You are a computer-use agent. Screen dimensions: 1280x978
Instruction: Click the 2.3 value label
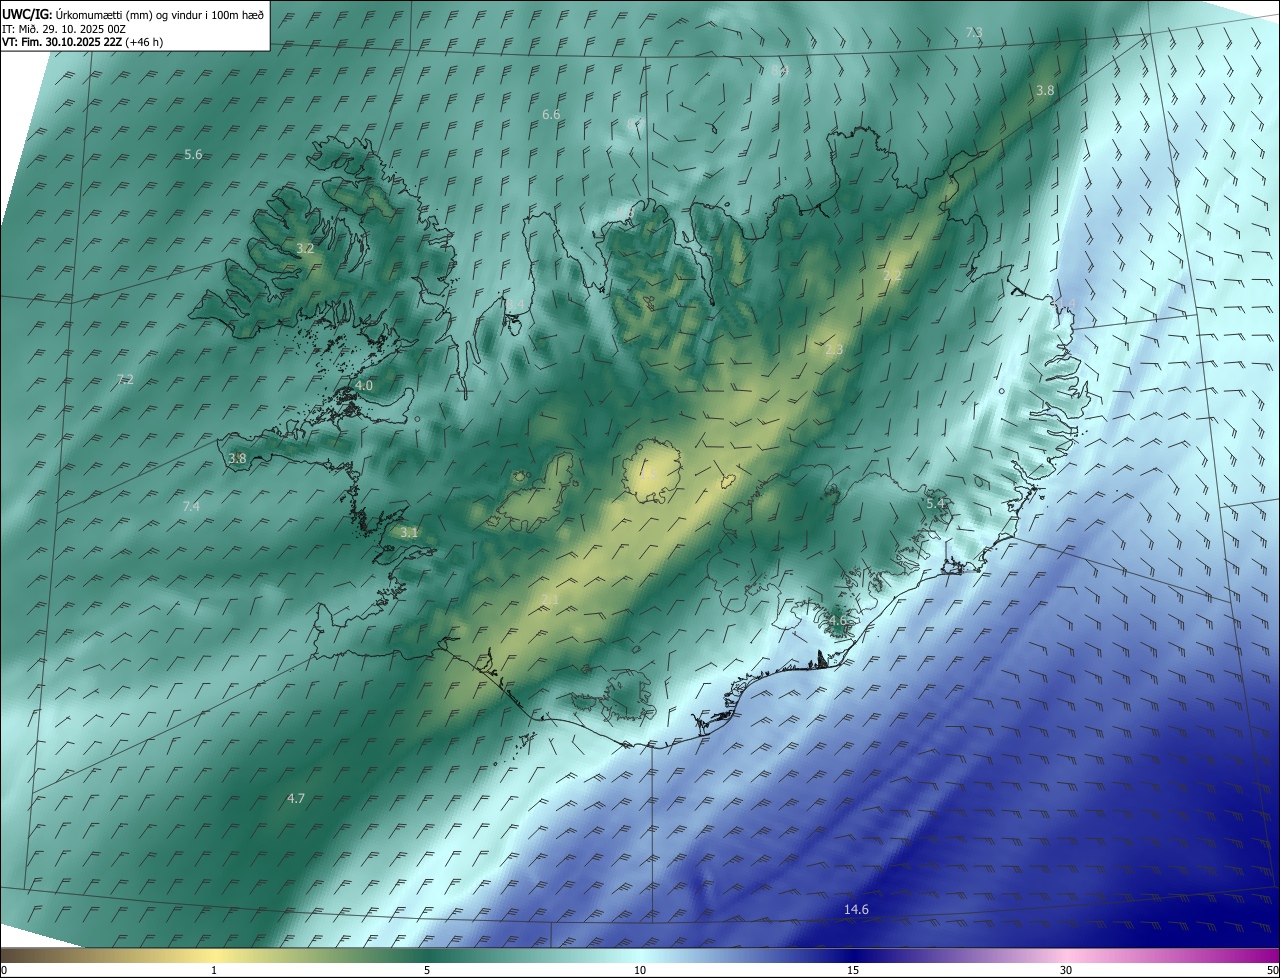point(834,349)
